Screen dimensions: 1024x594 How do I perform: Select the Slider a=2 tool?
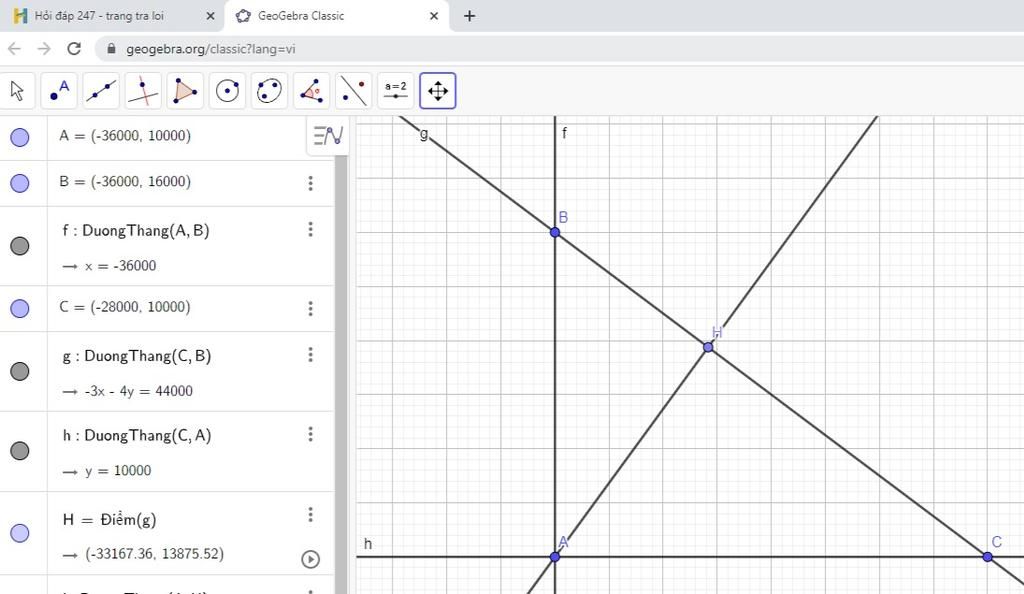coord(395,91)
